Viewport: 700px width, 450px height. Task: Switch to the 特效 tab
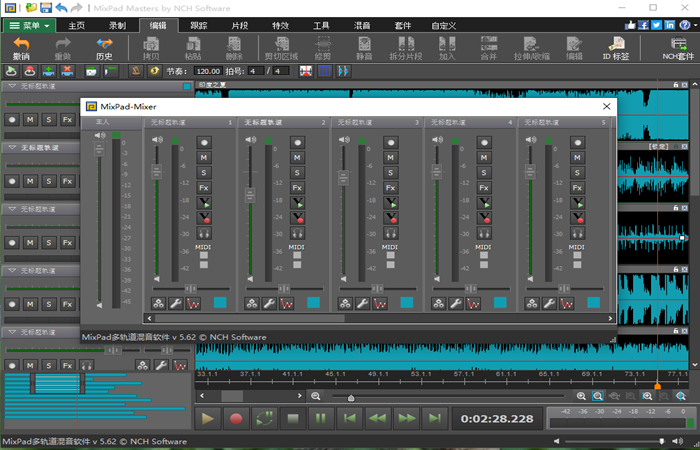pyautogui.click(x=281, y=26)
